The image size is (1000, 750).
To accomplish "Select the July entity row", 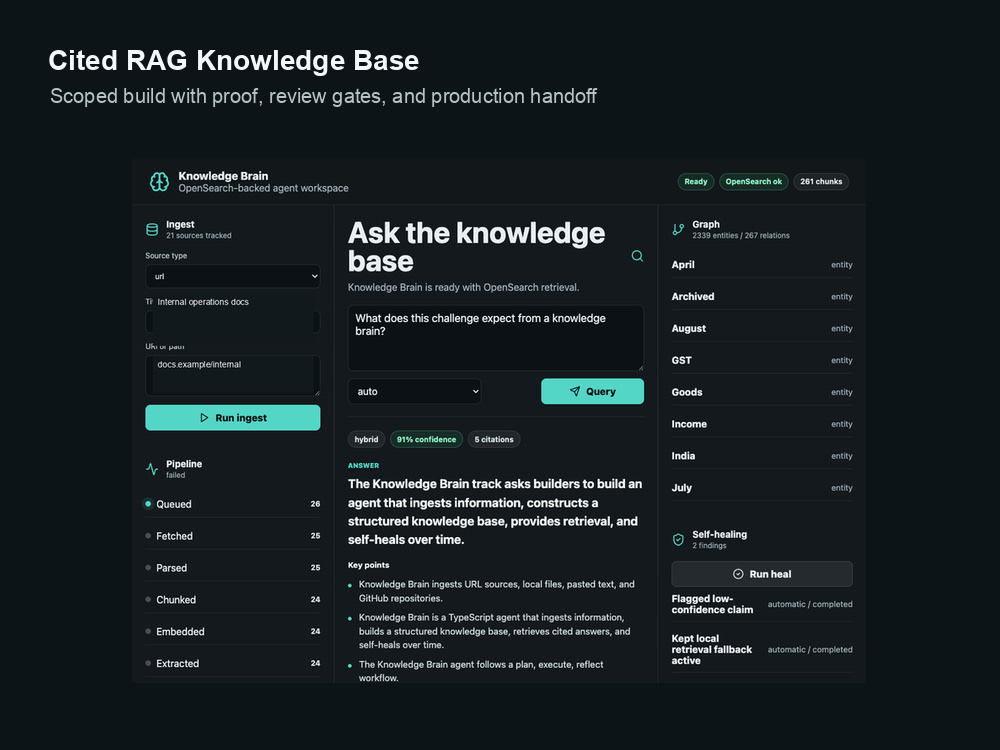I will coord(761,488).
